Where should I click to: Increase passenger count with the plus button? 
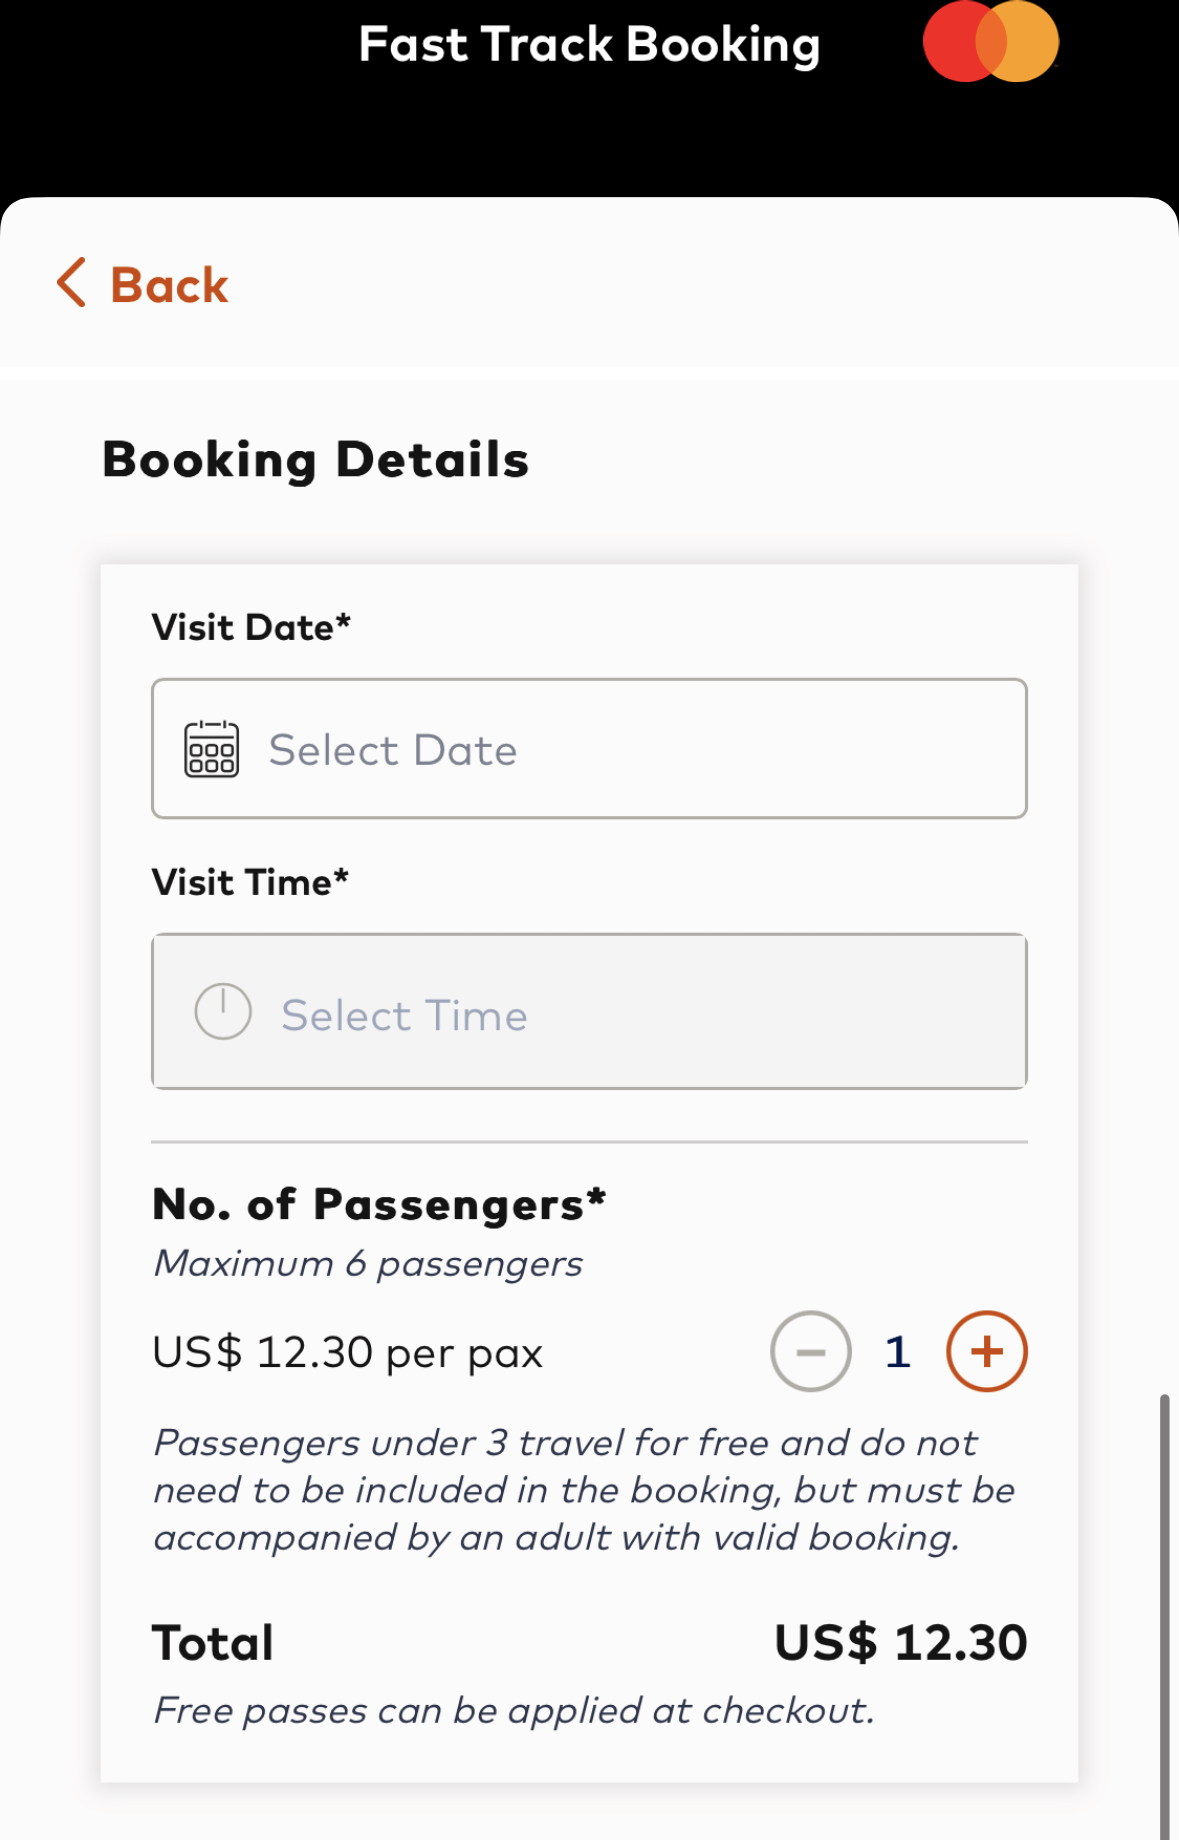[x=986, y=1351]
